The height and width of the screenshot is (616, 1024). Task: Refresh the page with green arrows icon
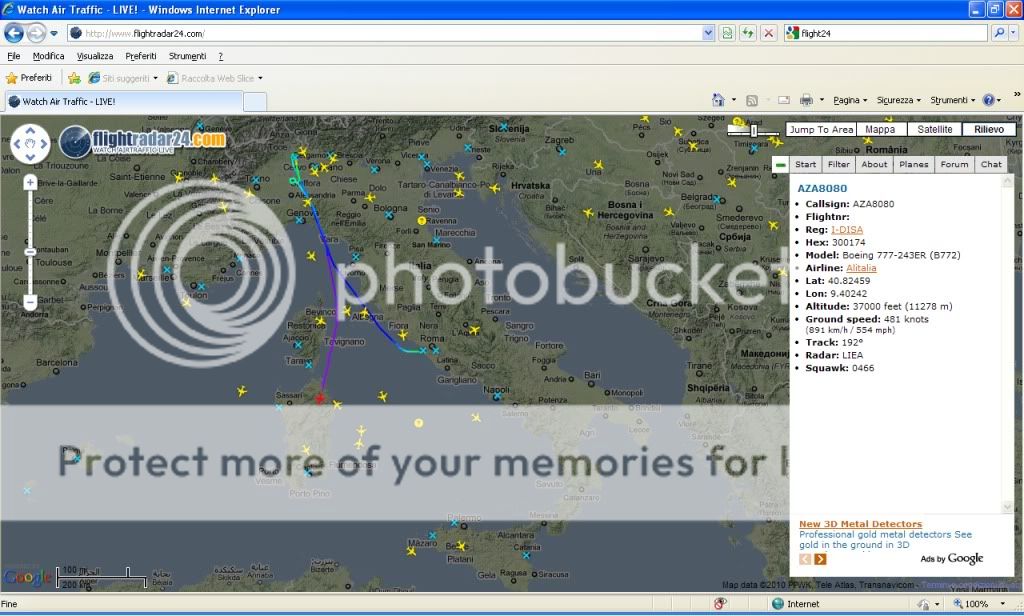[x=748, y=33]
